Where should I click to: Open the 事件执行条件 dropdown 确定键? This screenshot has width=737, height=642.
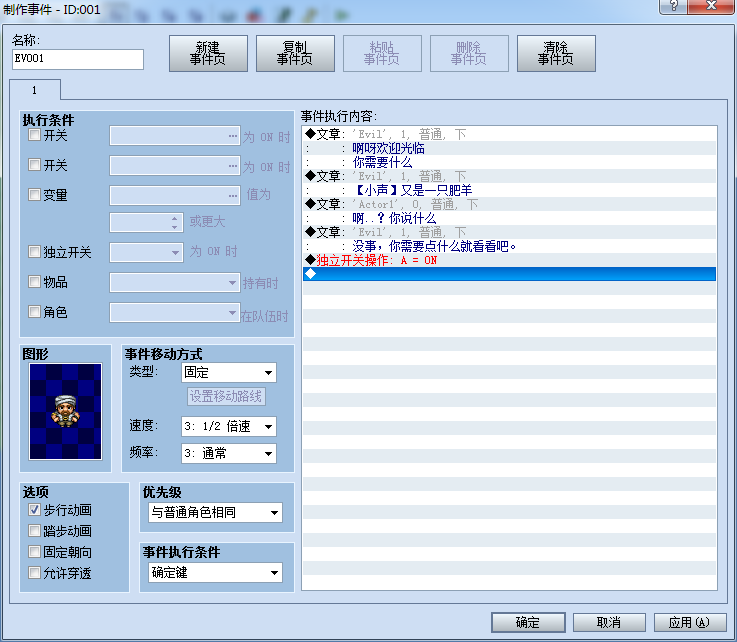pyautogui.click(x=216, y=572)
